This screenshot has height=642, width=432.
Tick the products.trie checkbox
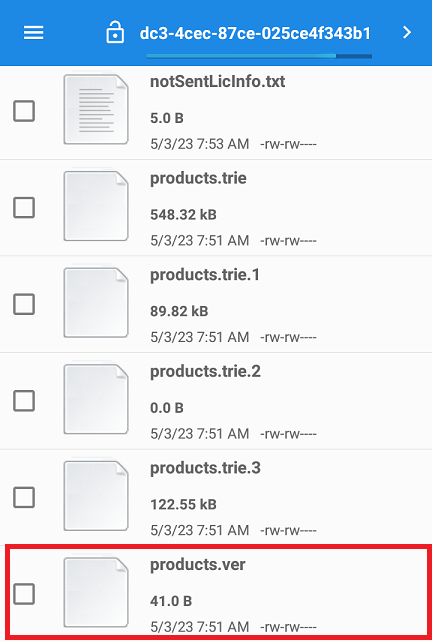tap(24, 208)
